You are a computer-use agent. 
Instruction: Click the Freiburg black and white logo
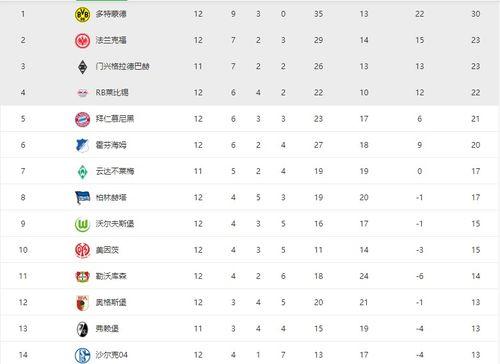tap(82, 329)
